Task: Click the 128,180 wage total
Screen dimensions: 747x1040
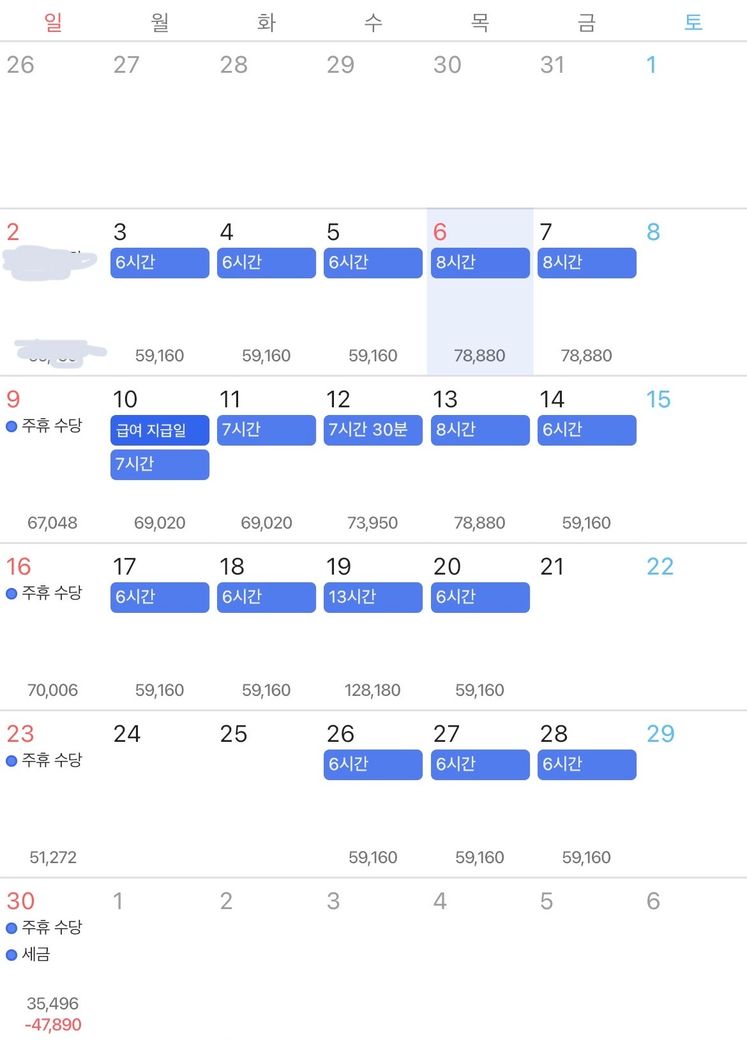Action: point(372,690)
